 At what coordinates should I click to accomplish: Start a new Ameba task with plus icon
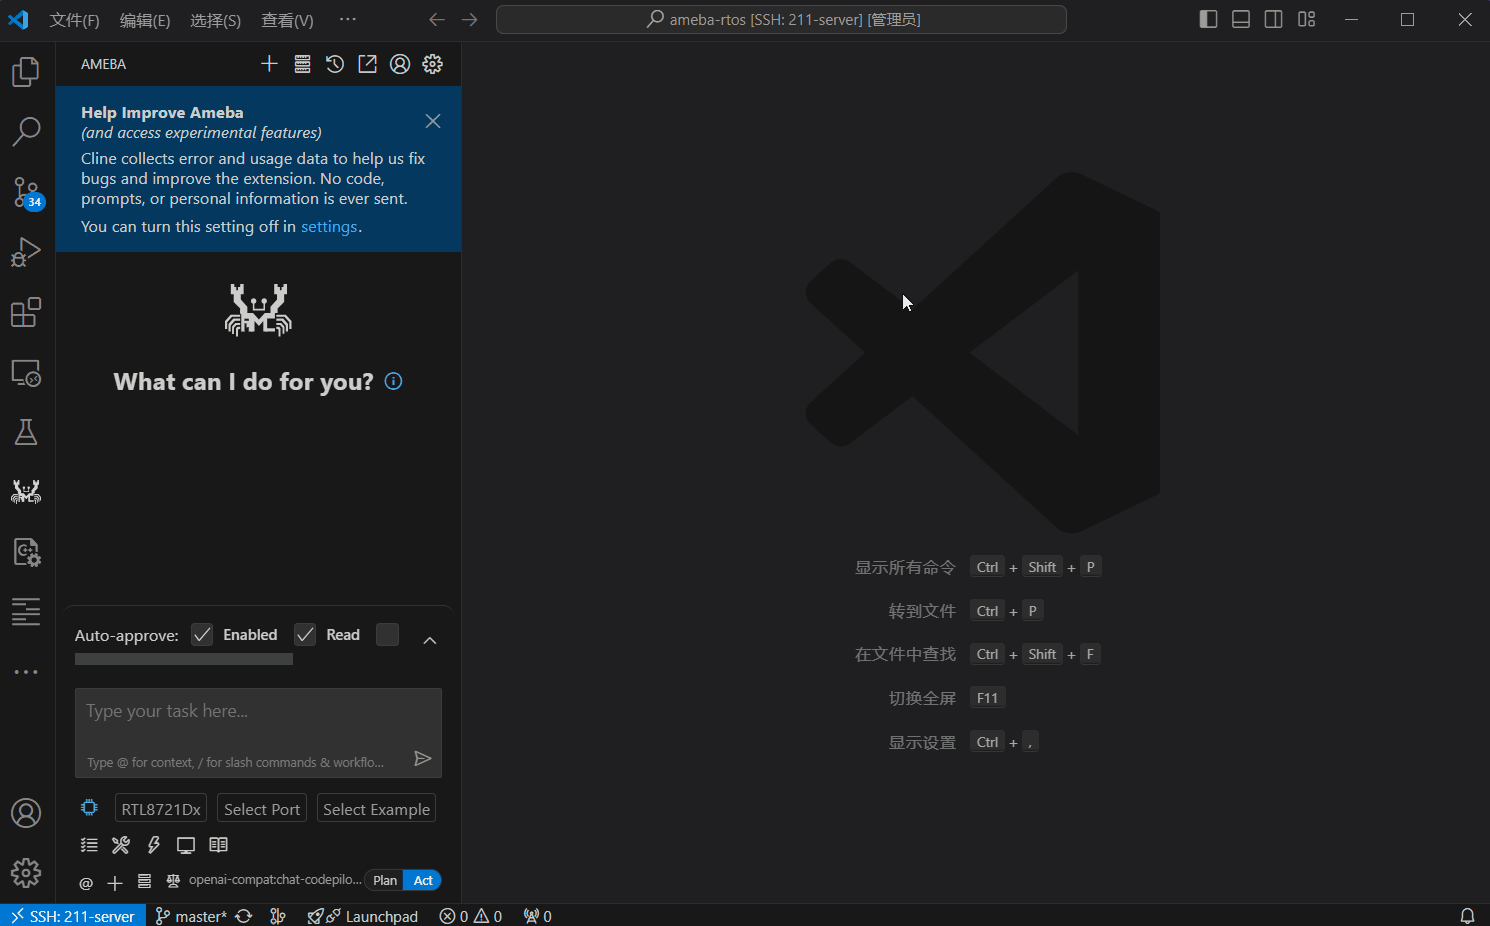tap(269, 64)
